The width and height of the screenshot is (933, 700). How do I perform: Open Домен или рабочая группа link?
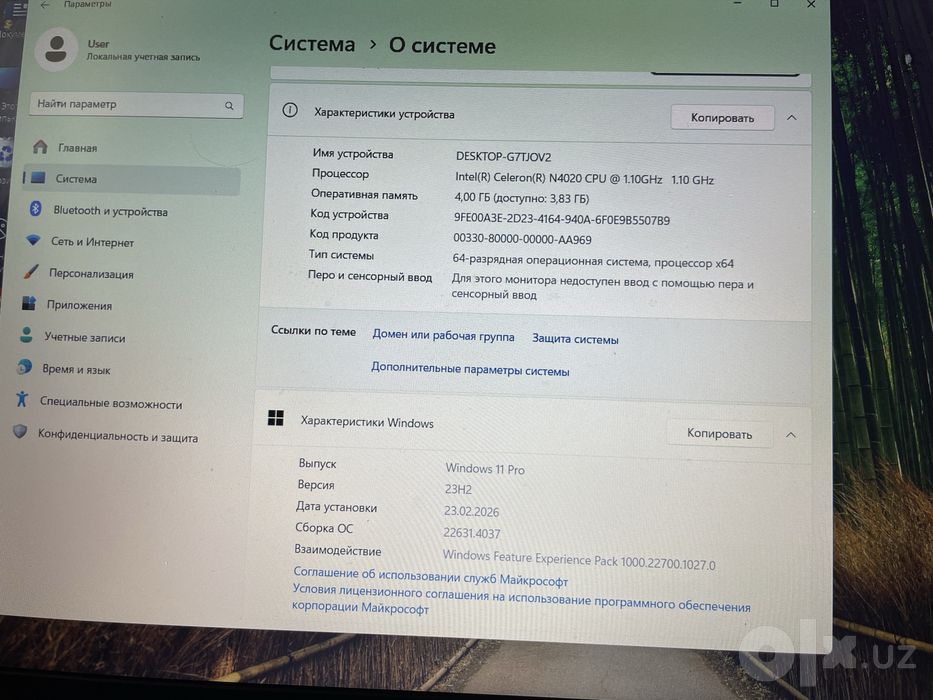coord(443,336)
